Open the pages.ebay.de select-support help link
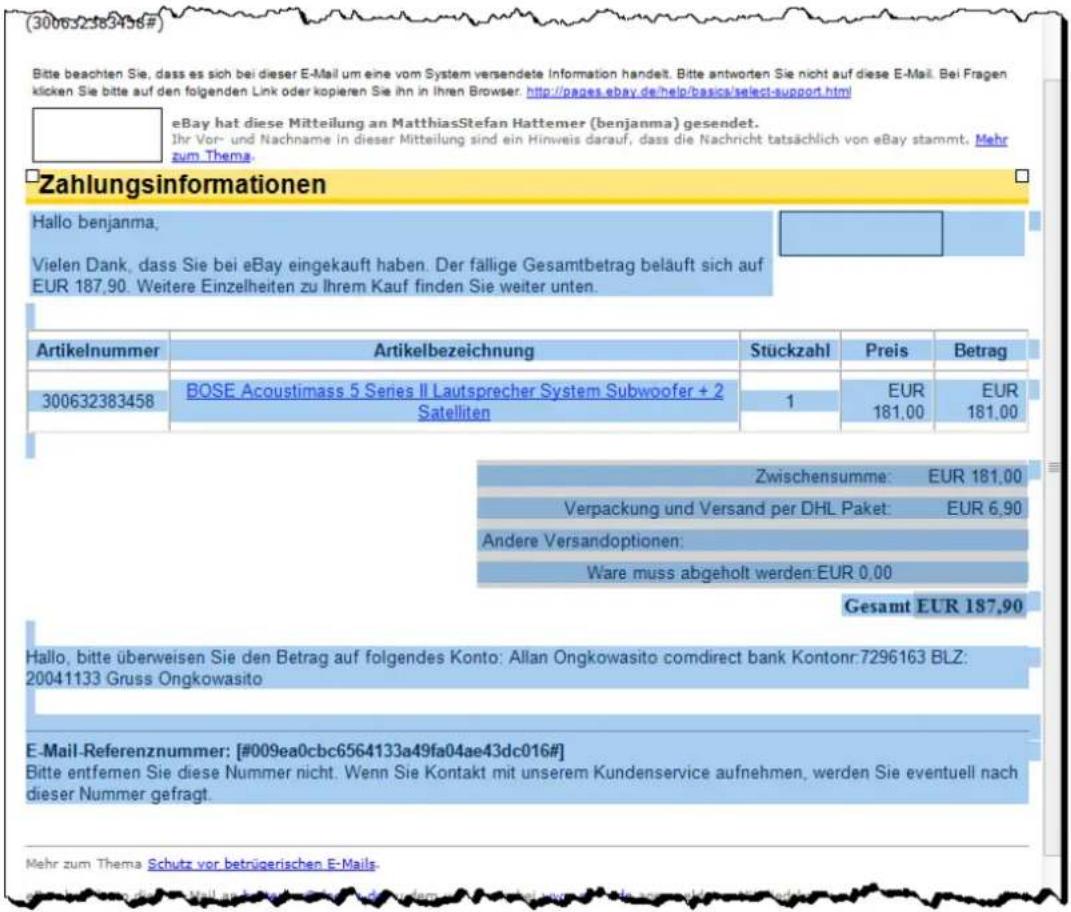1071x912 pixels. (688, 92)
